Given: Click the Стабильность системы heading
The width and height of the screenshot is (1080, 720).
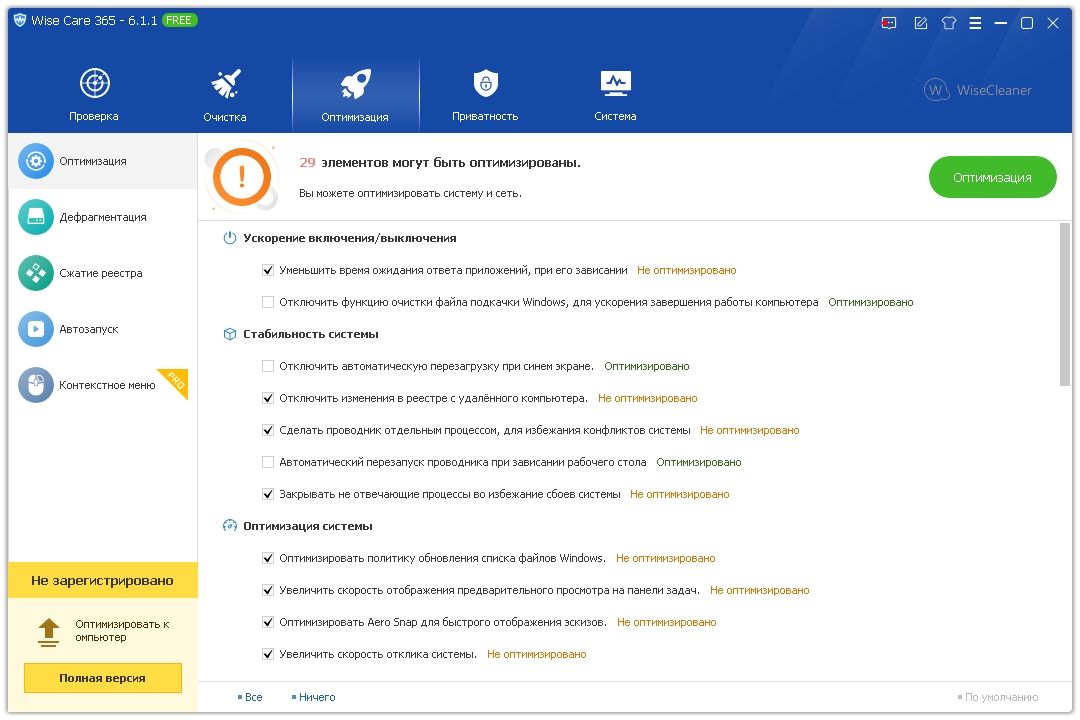Looking at the screenshot, I should [x=311, y=334].
